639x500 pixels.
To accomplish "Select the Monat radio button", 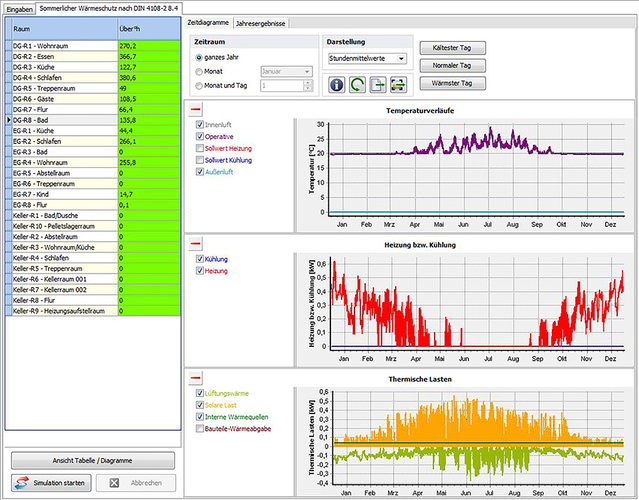I will click(x=198, y=73).
